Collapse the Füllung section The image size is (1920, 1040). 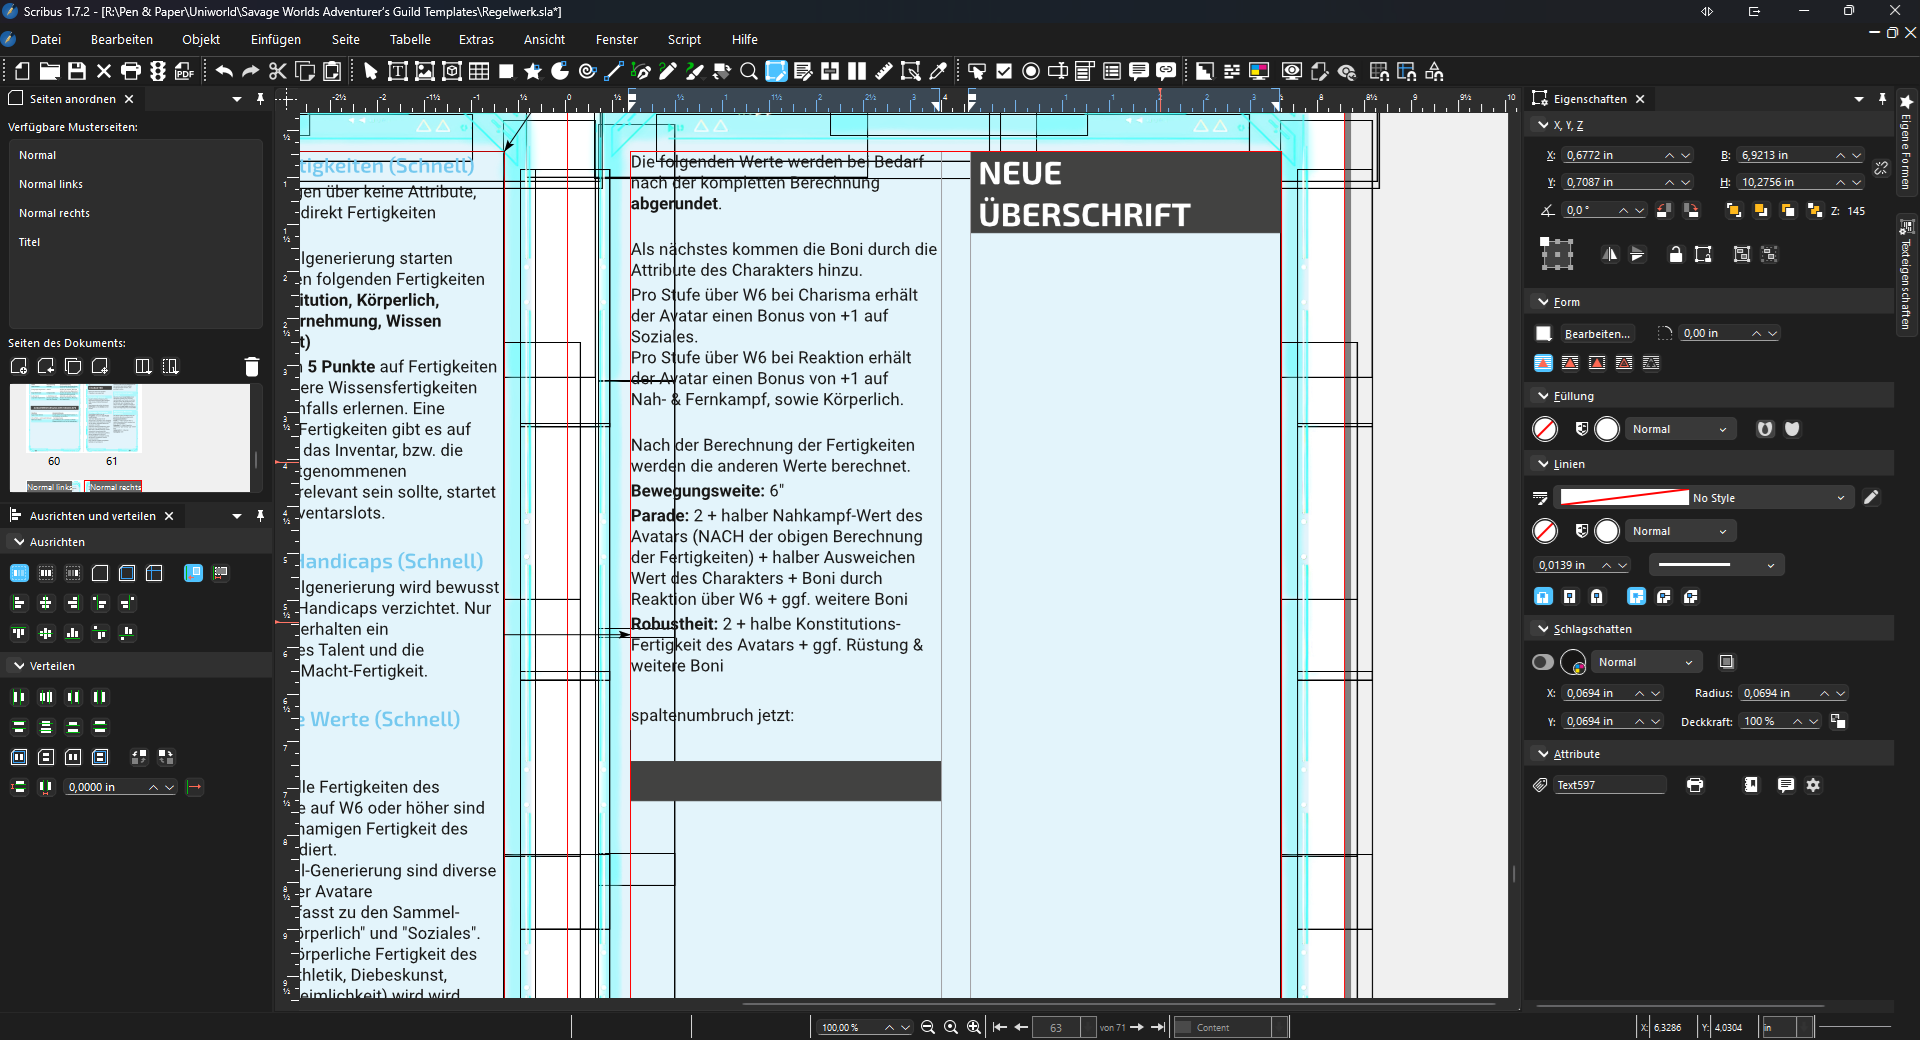pos(1543,396)
